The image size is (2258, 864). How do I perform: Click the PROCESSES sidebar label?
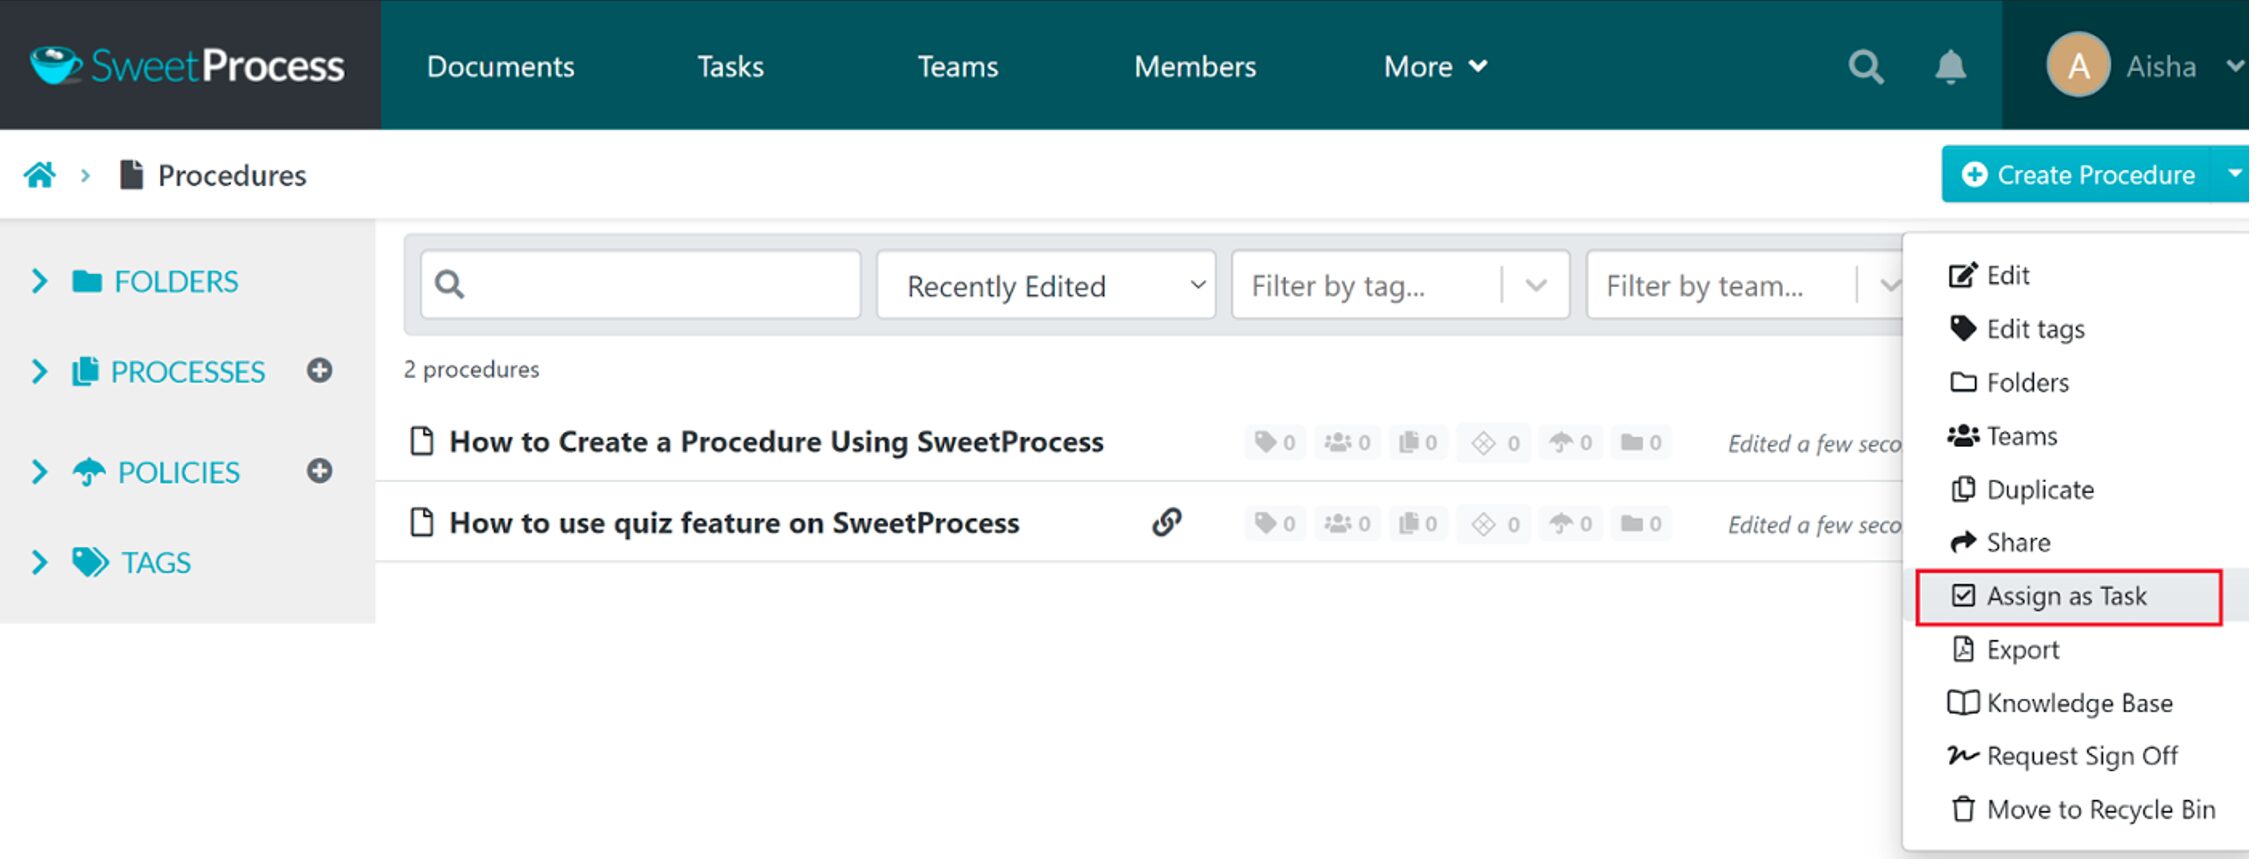189,373
